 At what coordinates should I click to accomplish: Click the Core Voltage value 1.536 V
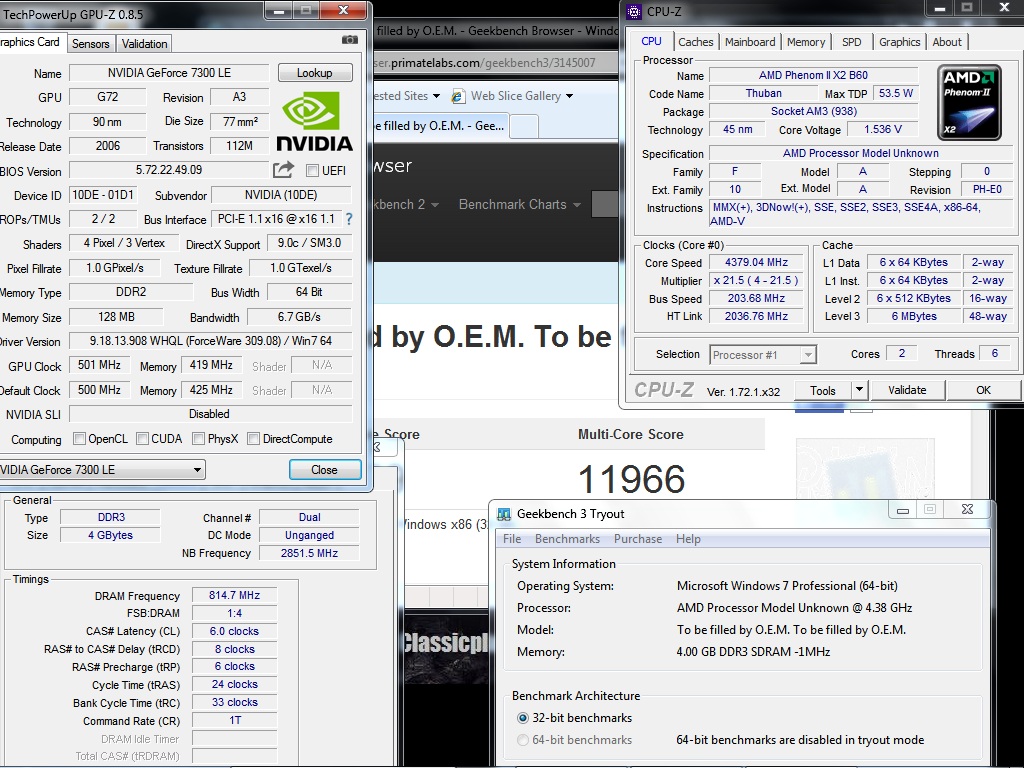tap(883, 129)
